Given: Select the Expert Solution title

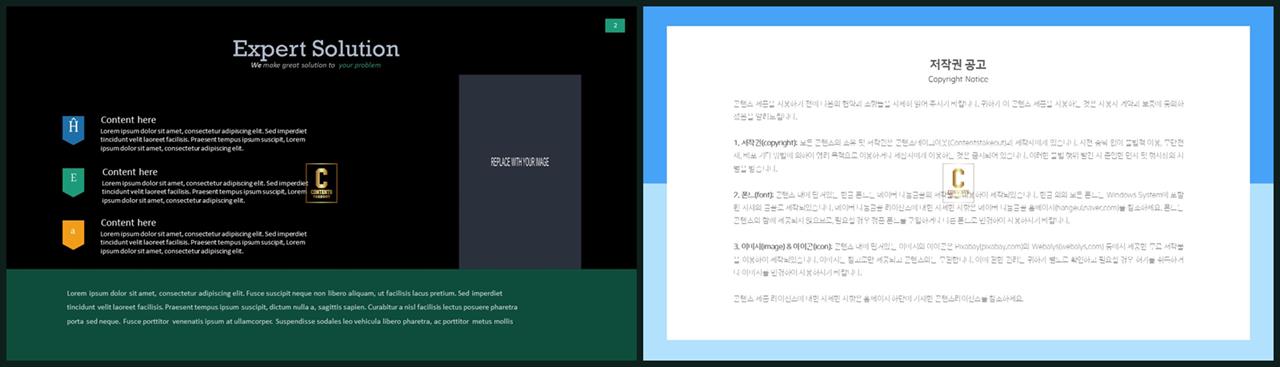Looking at the screenshot, I should 316,49.
